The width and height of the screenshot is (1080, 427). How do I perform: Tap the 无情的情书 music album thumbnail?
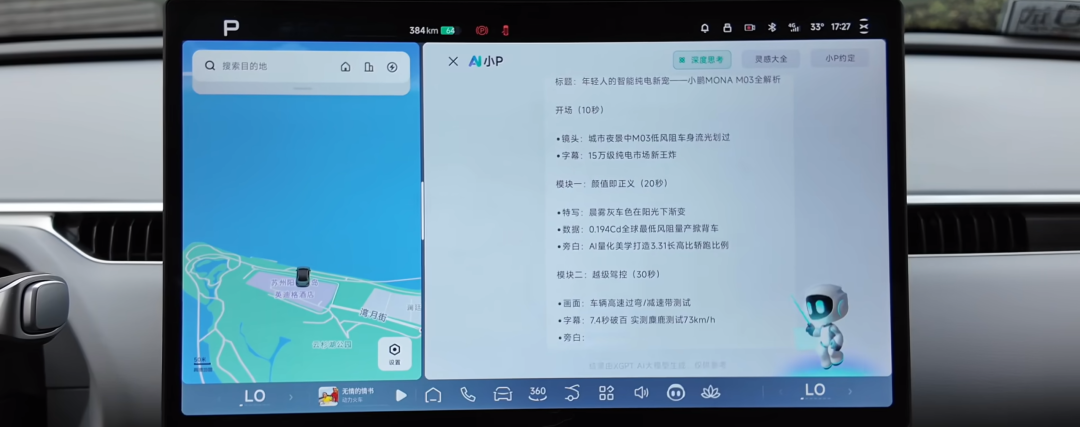(x=328, y=396)
